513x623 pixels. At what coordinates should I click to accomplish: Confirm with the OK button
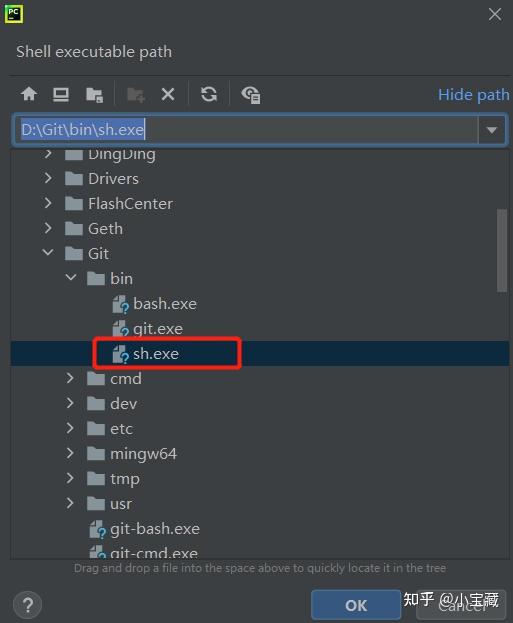pyautogui.click(x=356, y=605)
